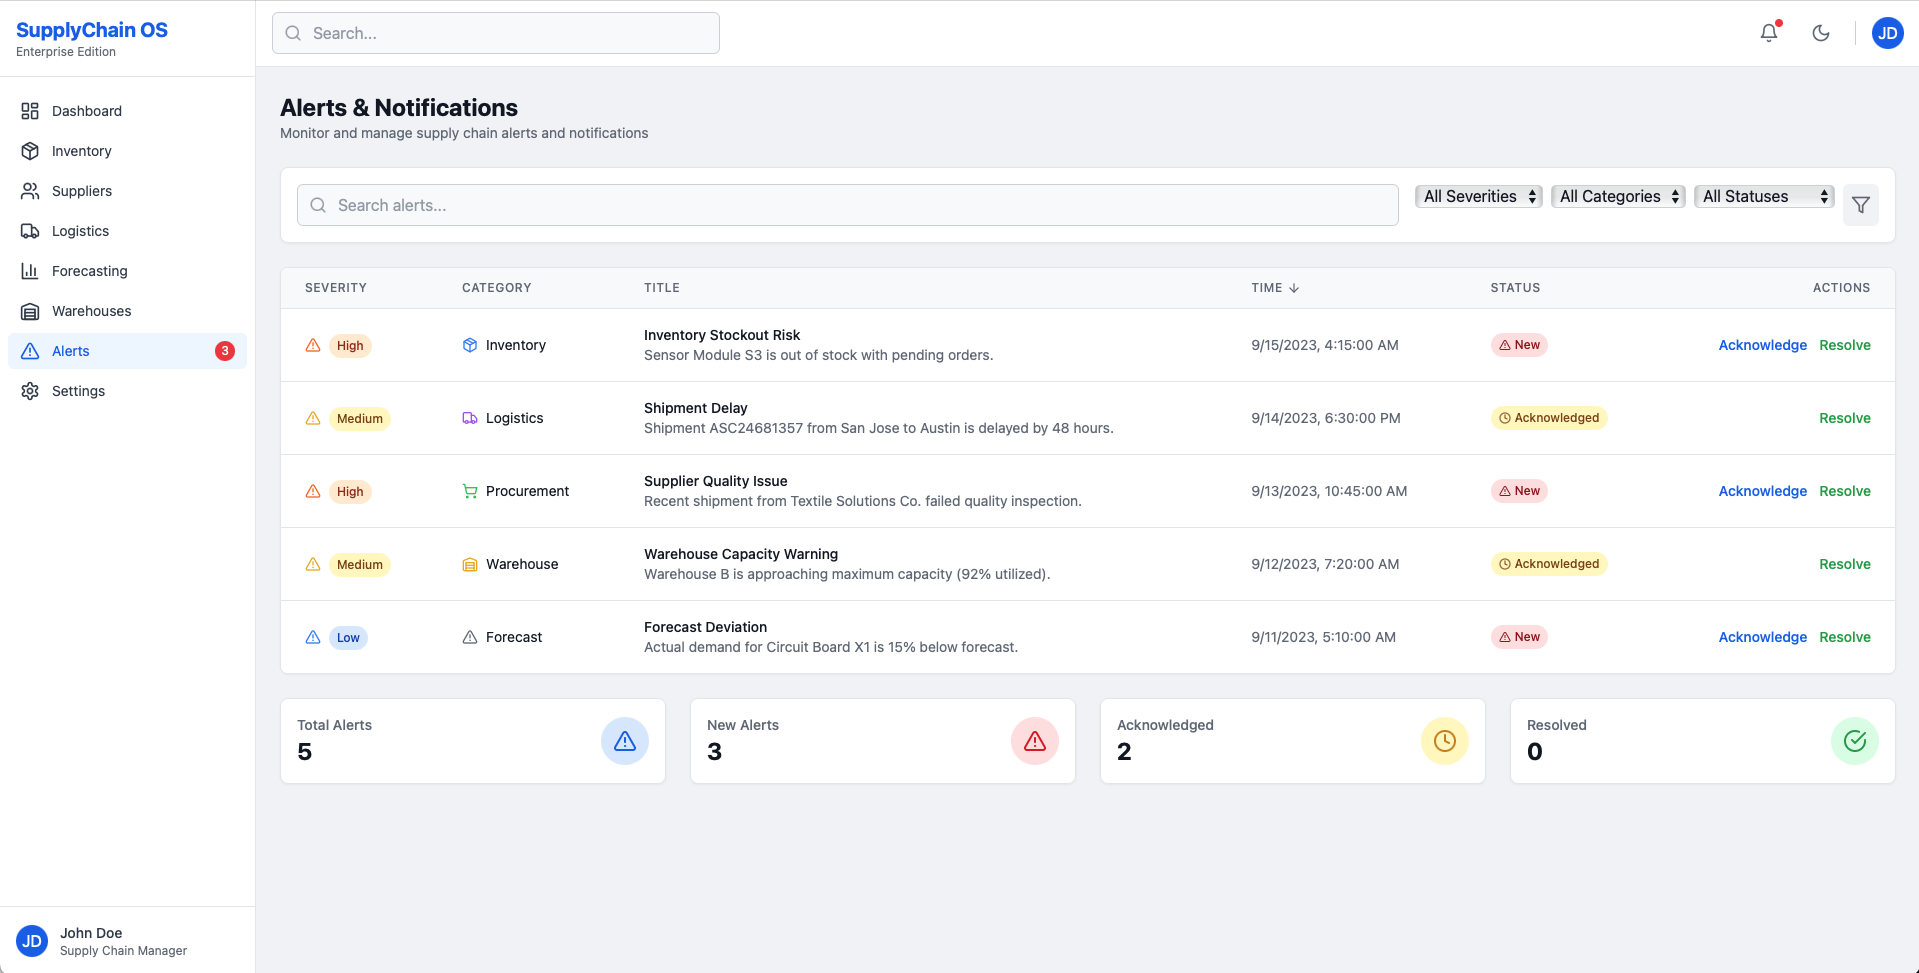Click the Resolved green checkmark icon

[1854, 741]
